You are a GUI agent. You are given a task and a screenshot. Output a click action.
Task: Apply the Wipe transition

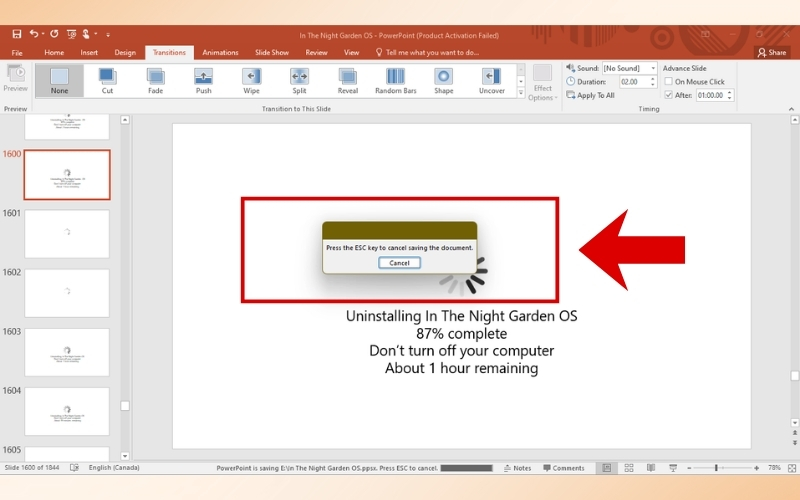point(251,81)
